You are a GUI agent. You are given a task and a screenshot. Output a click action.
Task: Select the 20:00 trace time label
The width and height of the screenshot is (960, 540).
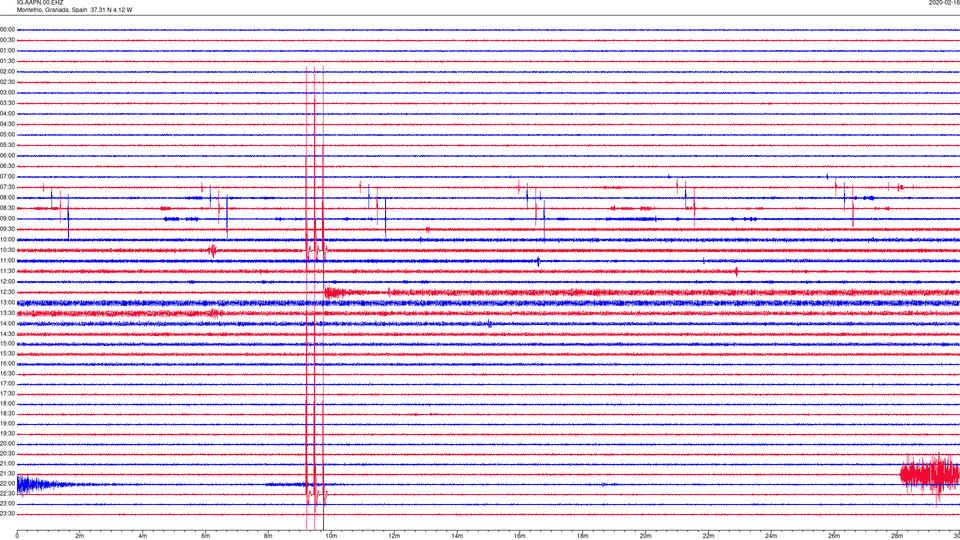coord(7,444)
